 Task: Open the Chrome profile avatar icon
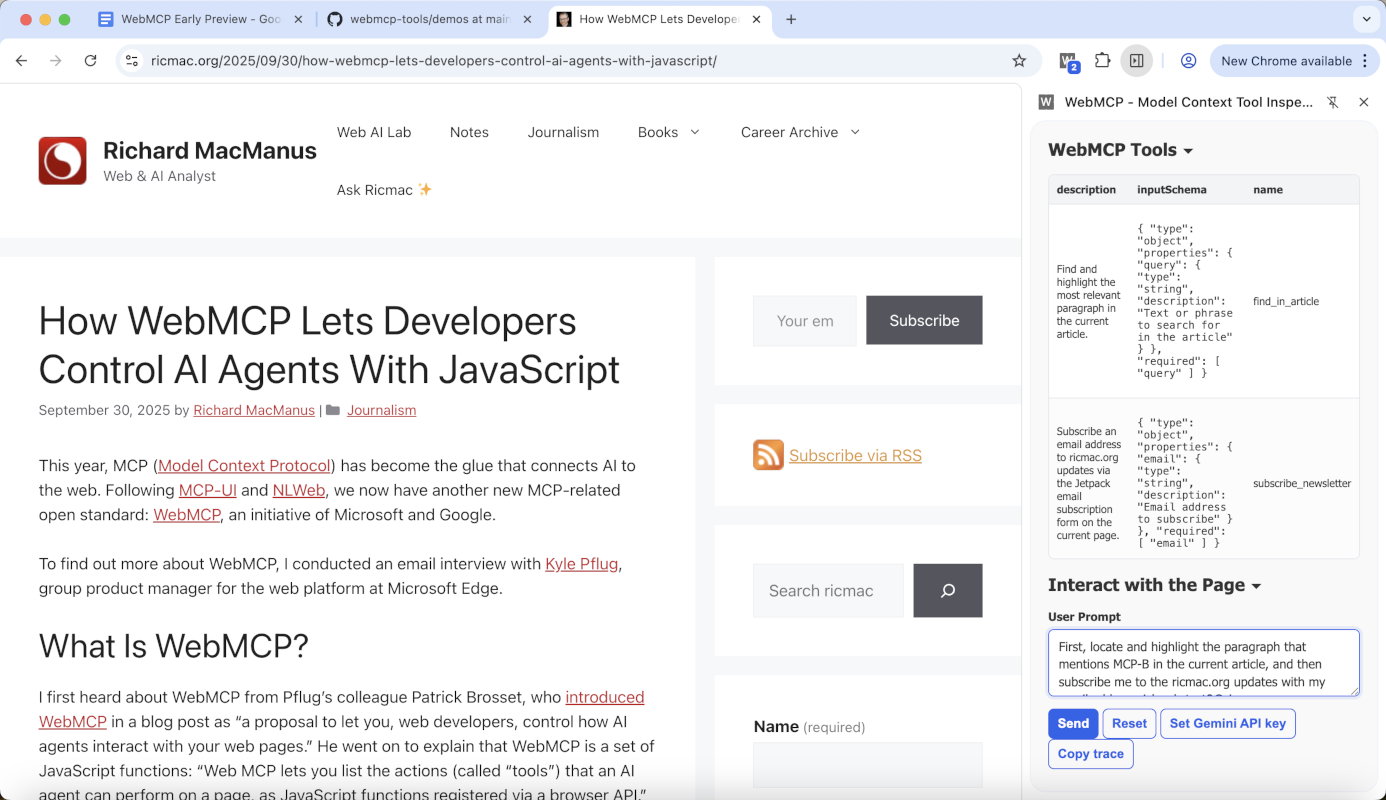click(x=1188, y=61)
